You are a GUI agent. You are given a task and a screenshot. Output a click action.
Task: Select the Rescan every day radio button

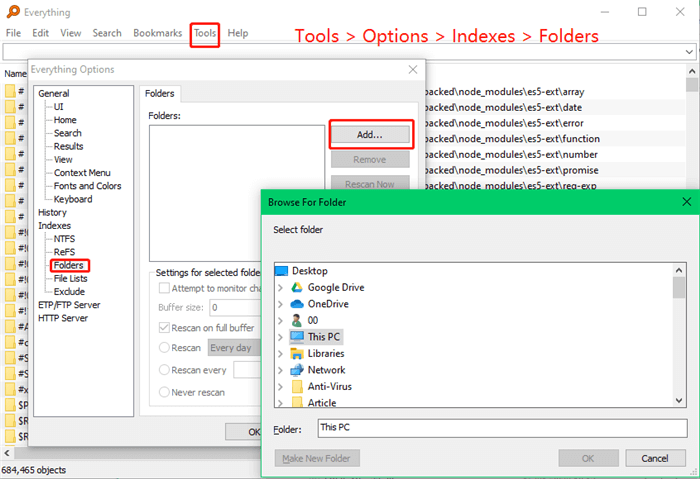164,347
